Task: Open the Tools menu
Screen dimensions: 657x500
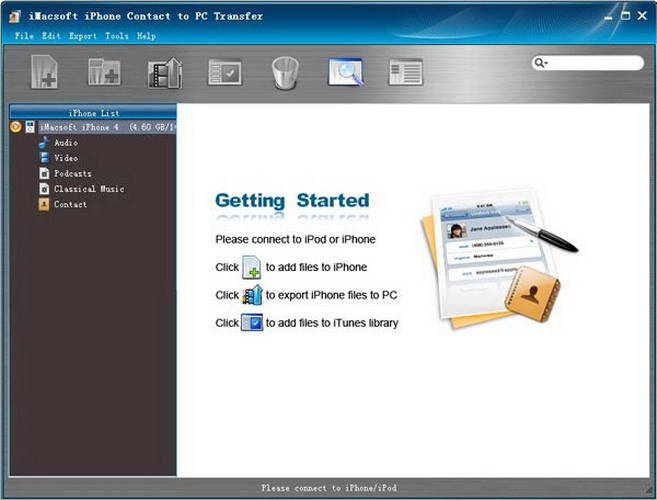Action: click(x=116, y=36)
